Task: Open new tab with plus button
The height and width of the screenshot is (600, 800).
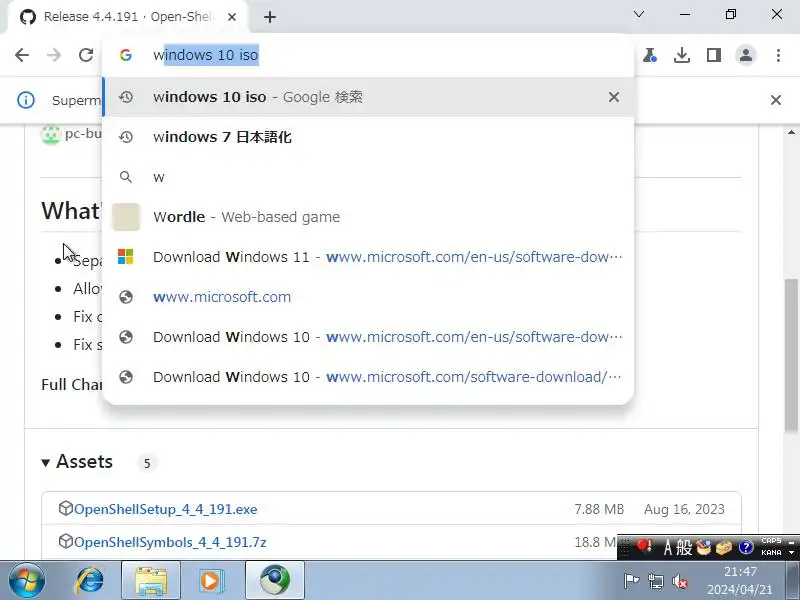Action: click(270, 17)
